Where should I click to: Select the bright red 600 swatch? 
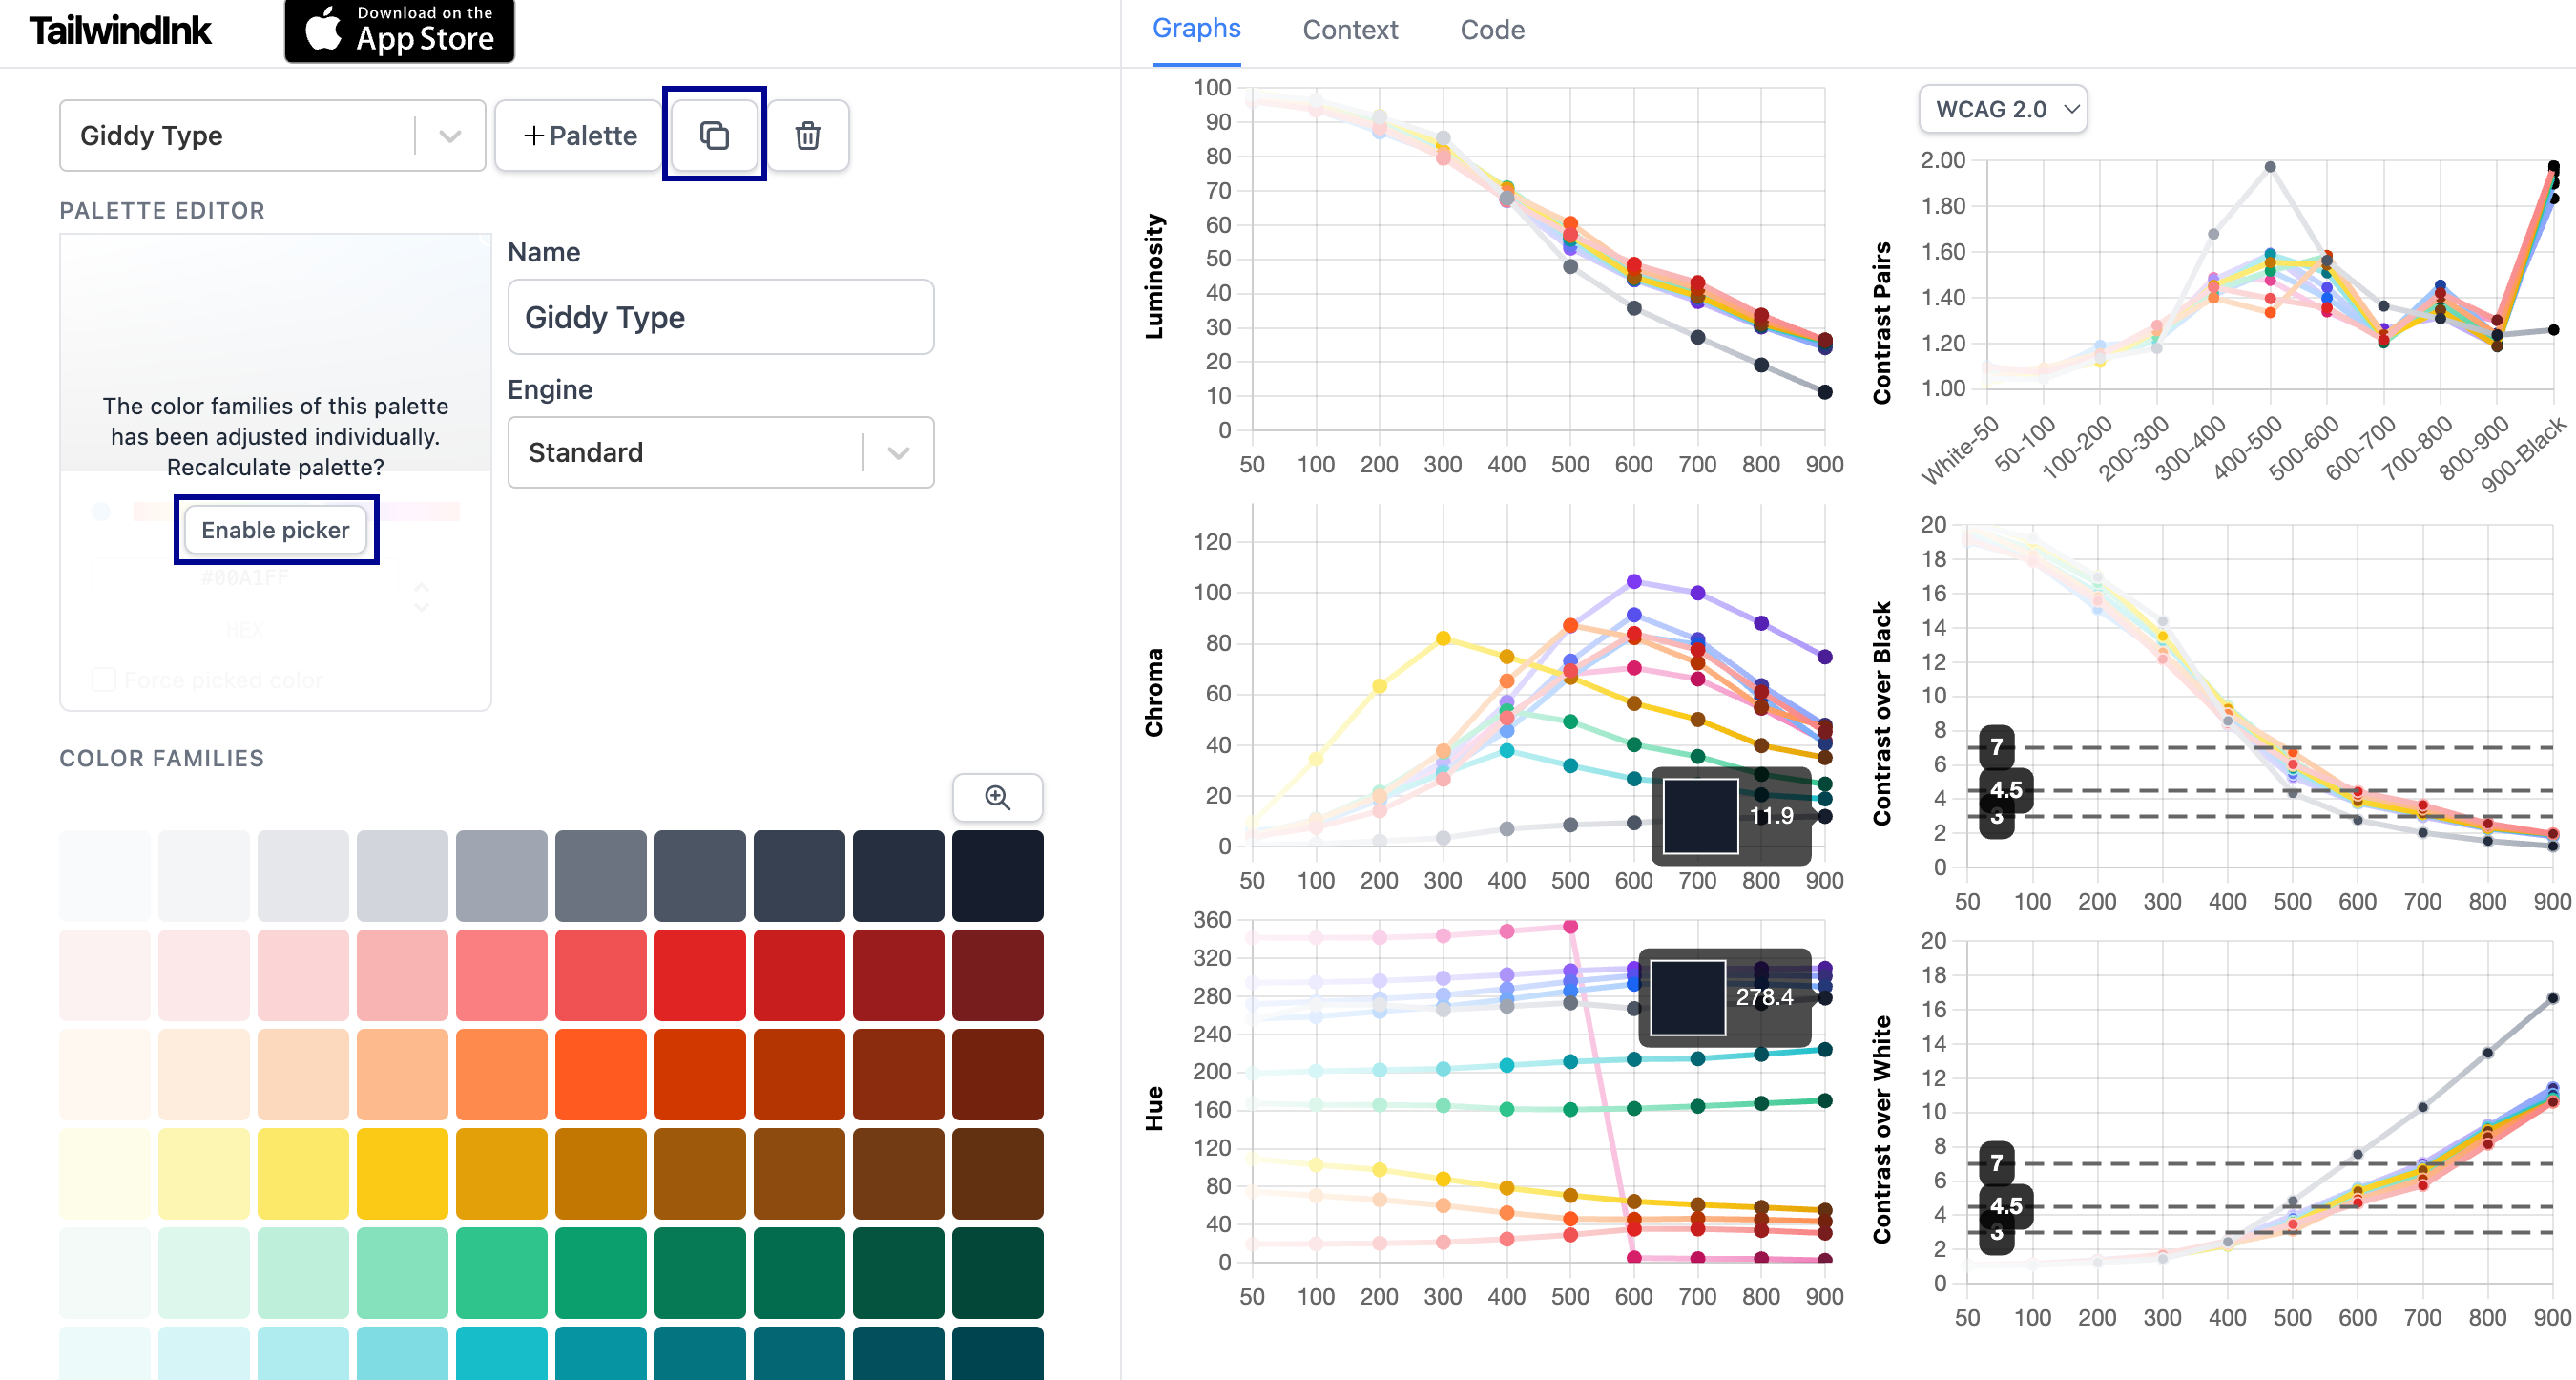tap(699, 975)
